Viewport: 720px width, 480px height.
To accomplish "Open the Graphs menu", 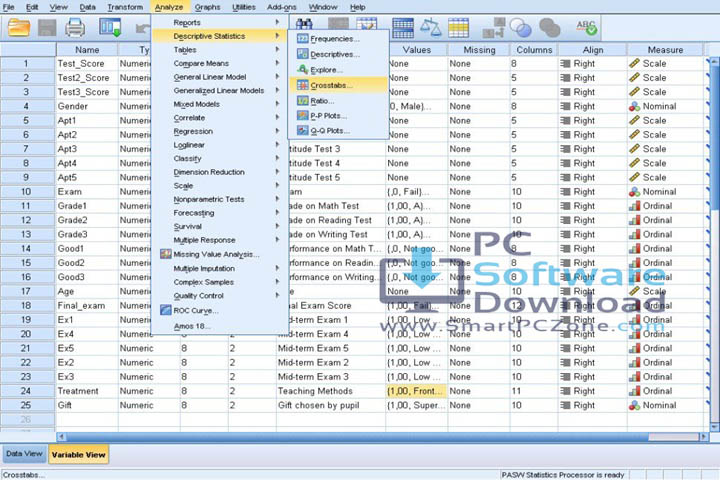I will pyautogui.click(x=208, y=7).
